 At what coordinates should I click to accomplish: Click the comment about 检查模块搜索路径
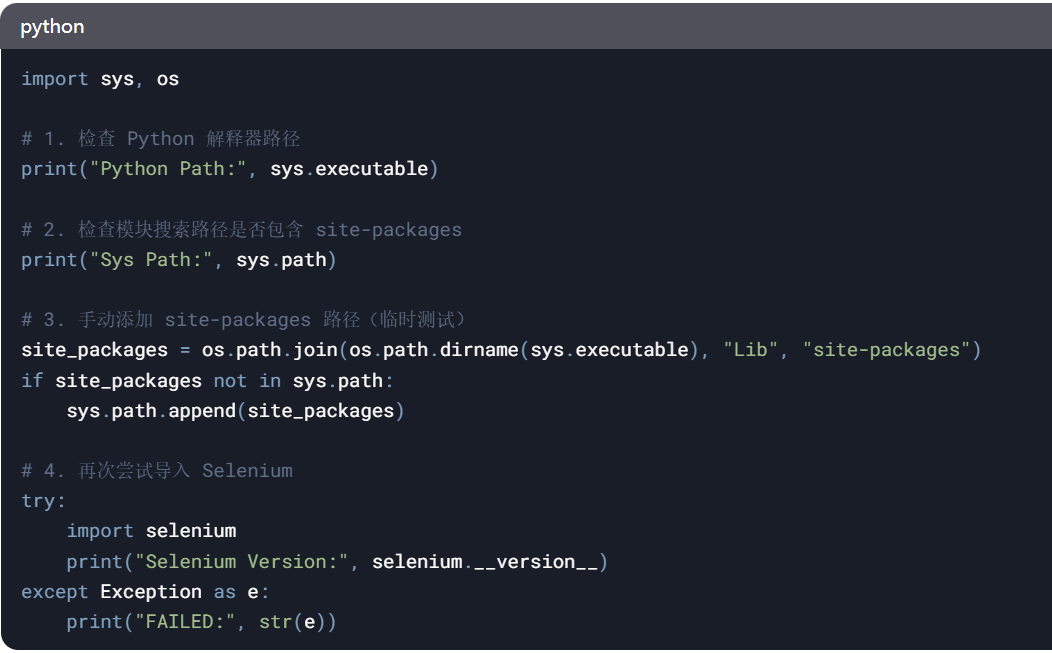pyautogui.click(x=241, y=229)
